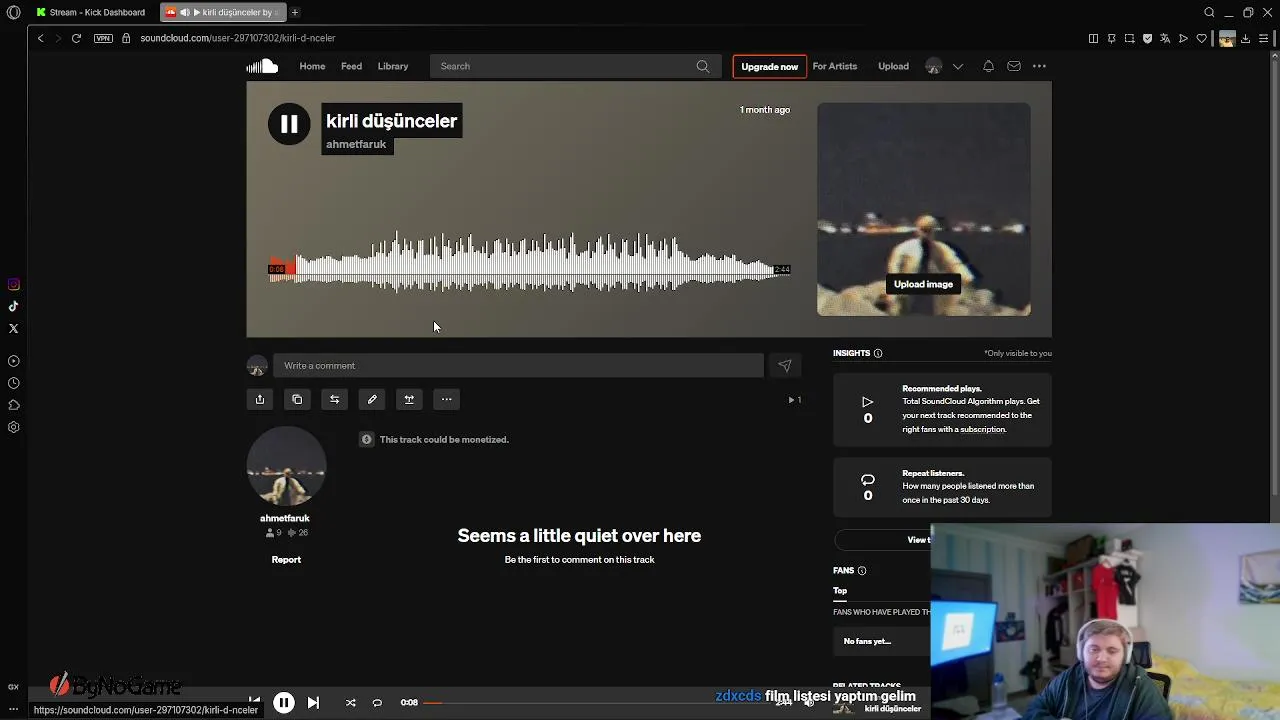Open the SoundCloud logo home link
1280x720 pixels.
click(x=262, y=66)
